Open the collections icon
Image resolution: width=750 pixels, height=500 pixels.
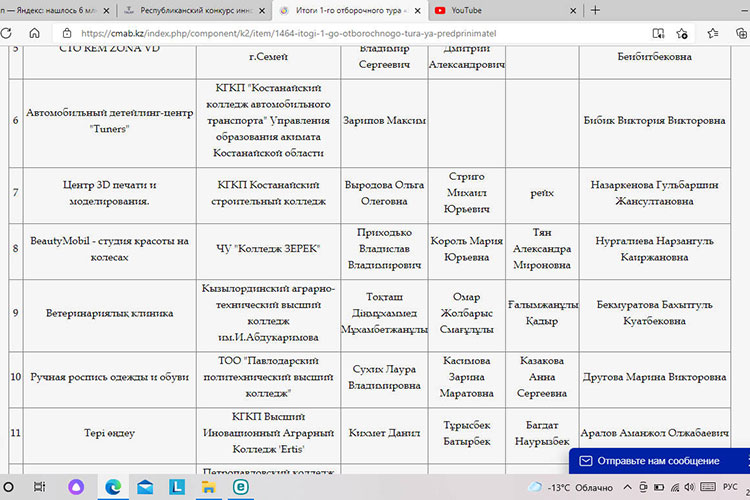[x=741, y=33]
